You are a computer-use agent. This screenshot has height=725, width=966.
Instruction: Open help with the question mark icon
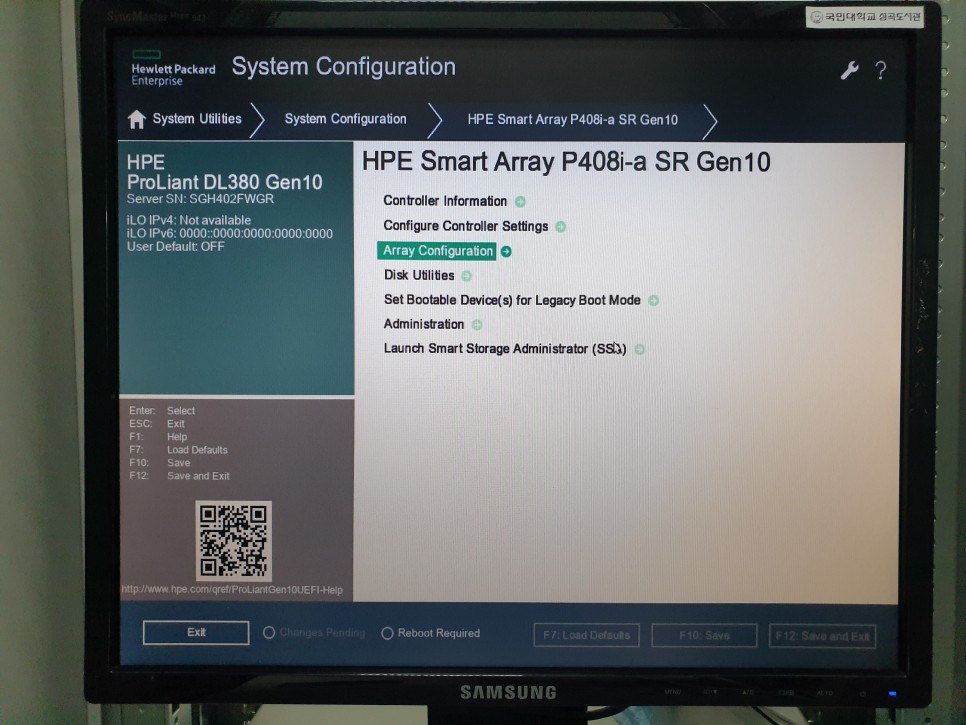pos(881,70)
